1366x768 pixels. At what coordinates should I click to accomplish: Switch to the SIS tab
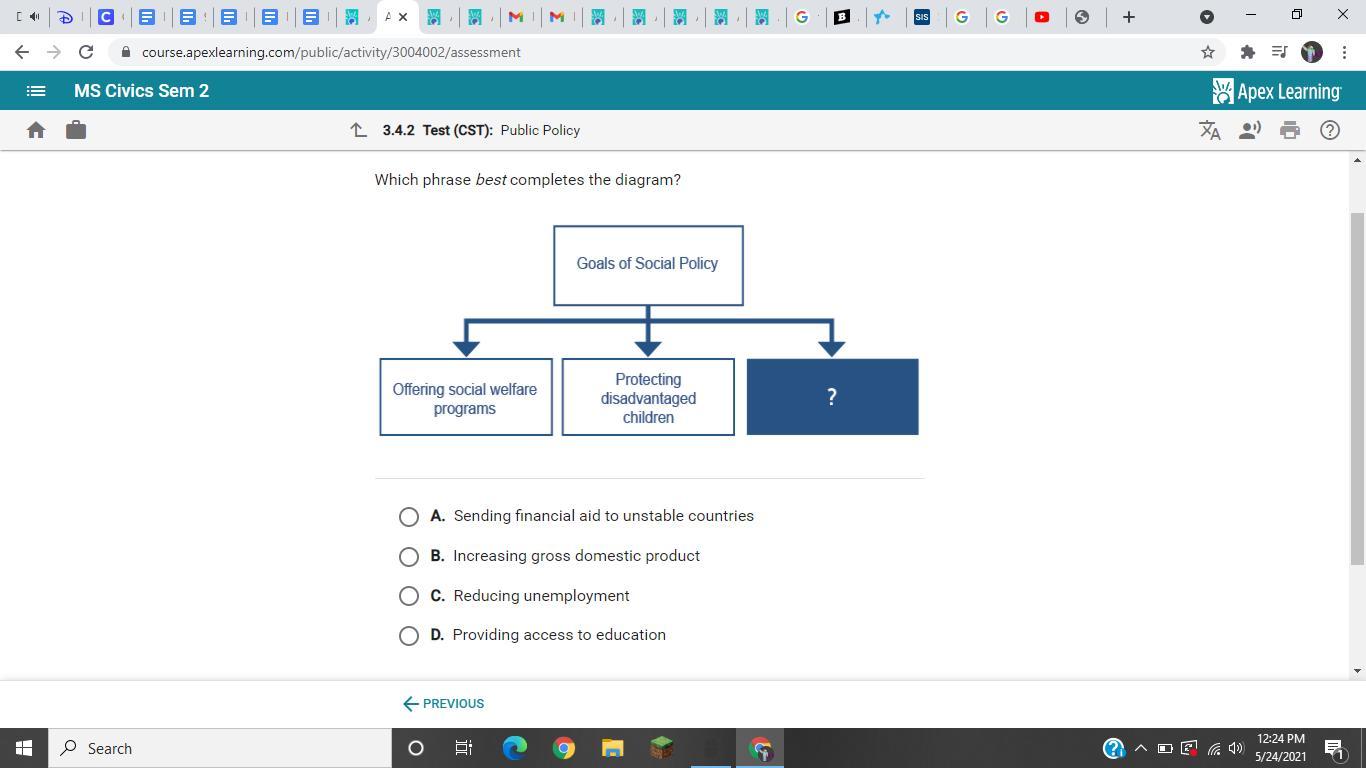(x=922, y=17)
